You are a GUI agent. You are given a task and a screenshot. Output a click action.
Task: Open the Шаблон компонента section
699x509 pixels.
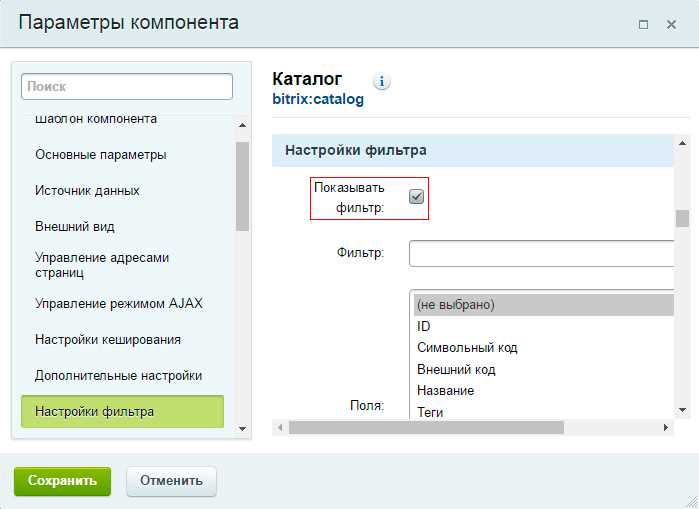click(96, 119)
